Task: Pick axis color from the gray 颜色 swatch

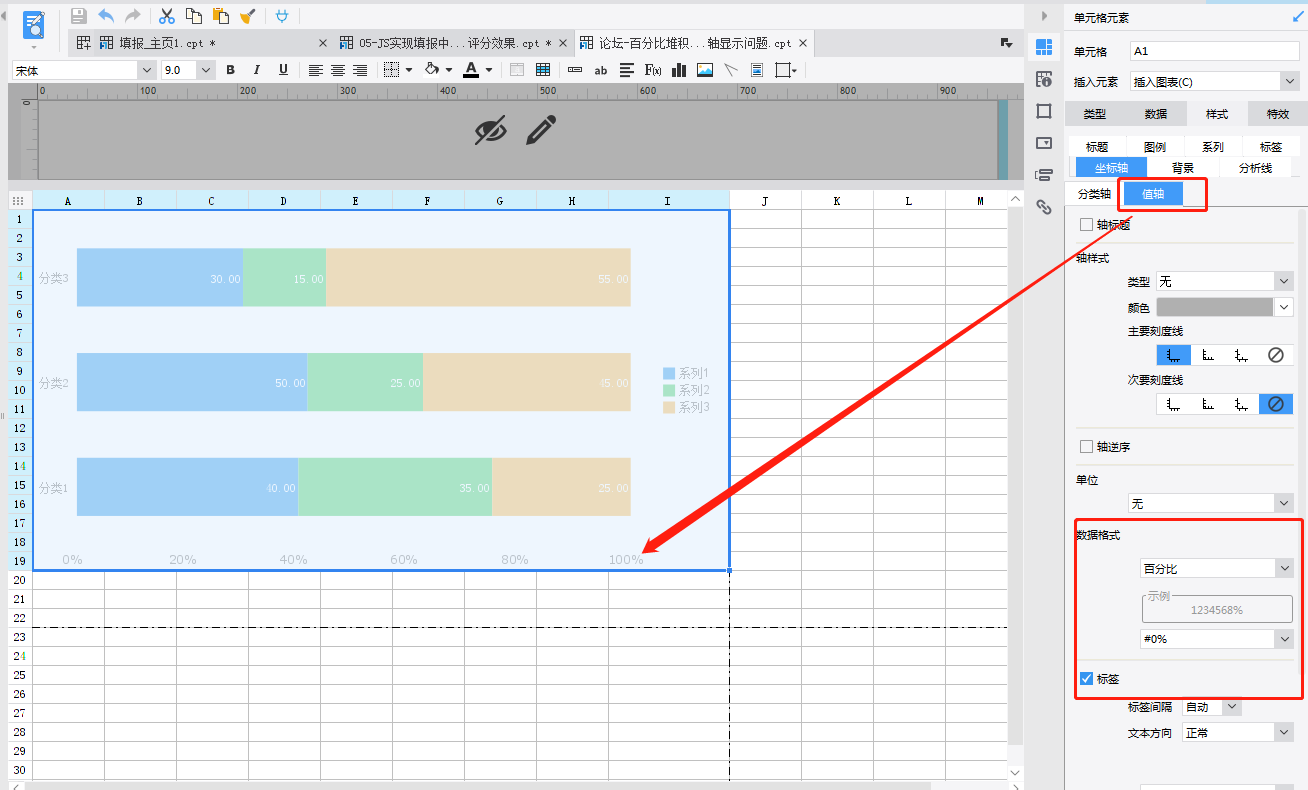Action: pyautogui.click(x=1214, y=307)
